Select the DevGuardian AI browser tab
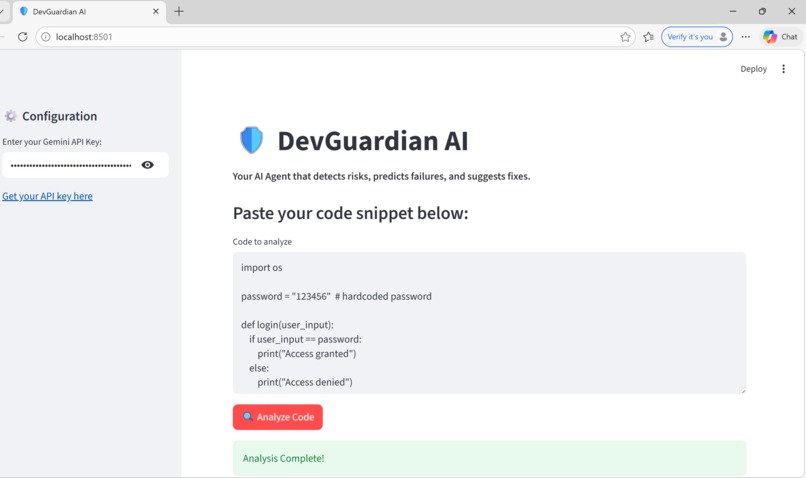The image size is (806, 478). click(88, 11)
